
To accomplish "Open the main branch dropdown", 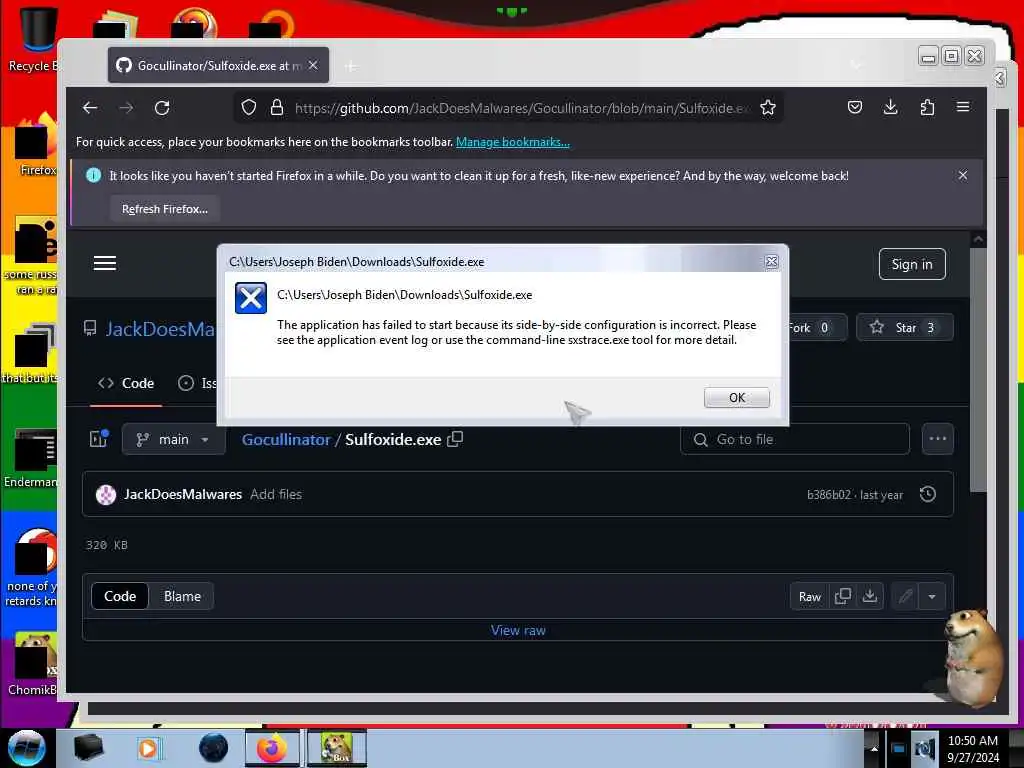I will pos(173,440).
